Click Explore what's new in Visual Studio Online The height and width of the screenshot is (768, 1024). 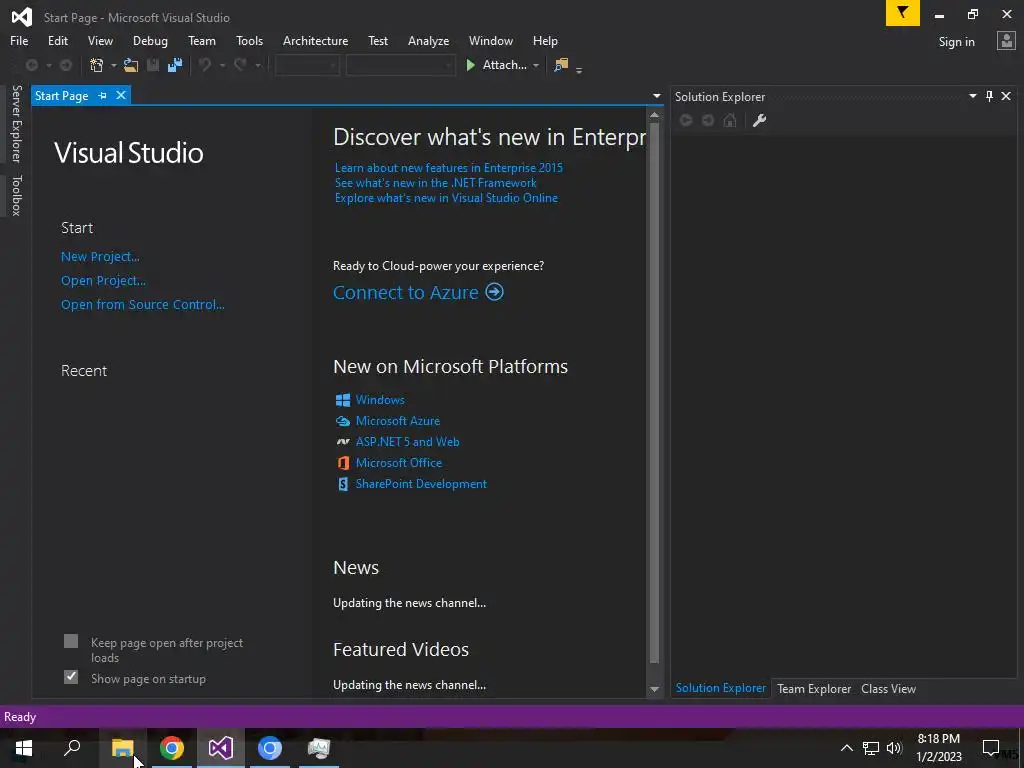[x=446, y=198]
